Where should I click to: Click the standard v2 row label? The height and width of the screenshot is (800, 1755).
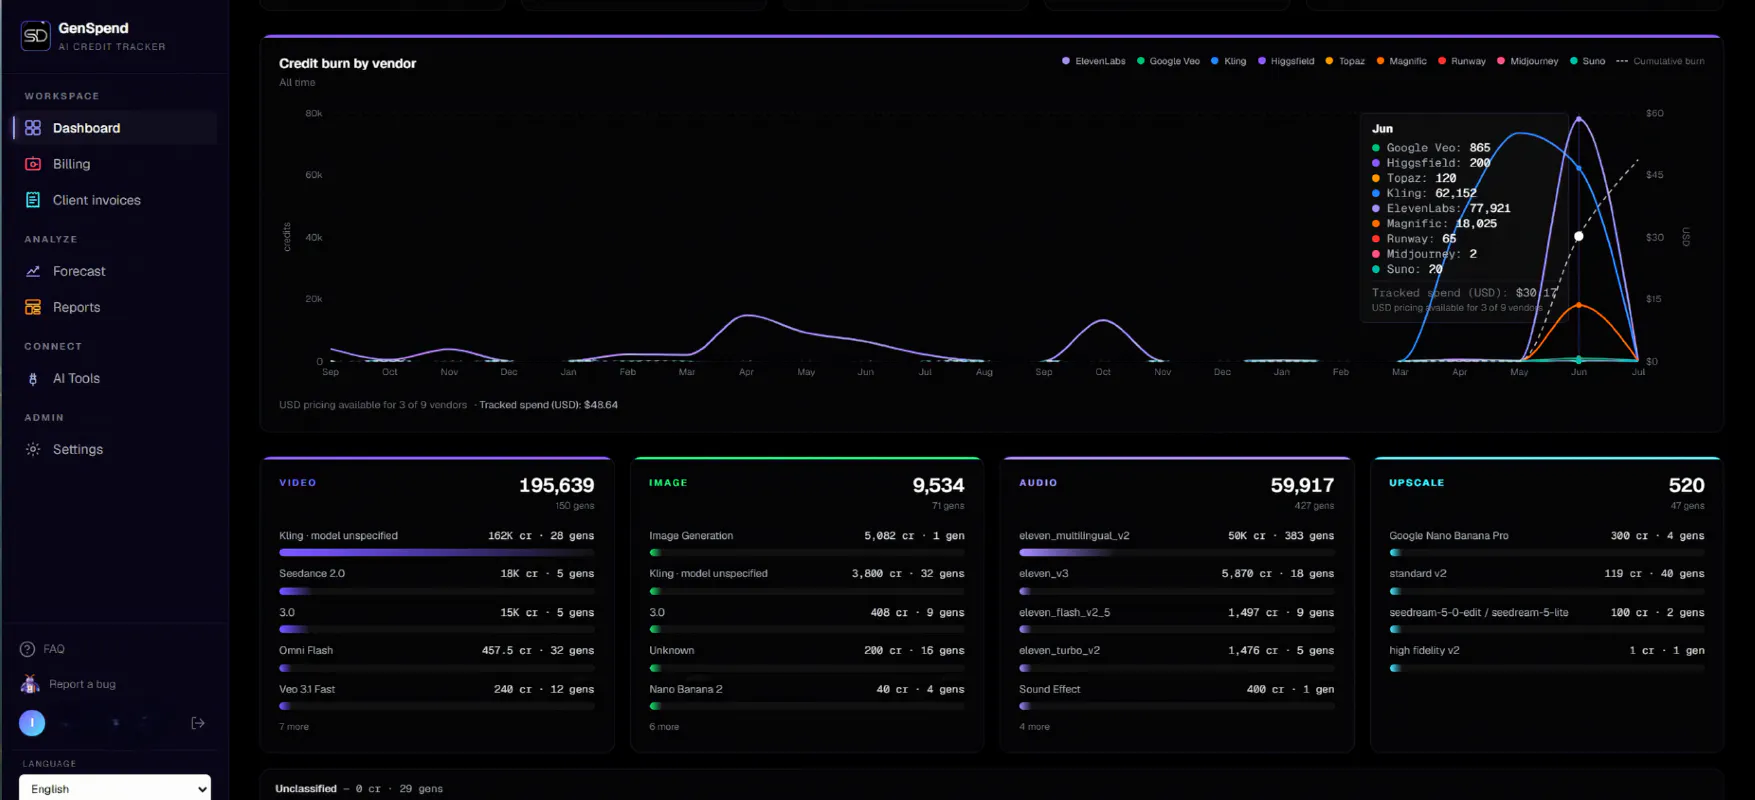pyautogui.click(x=1418, y=574)
